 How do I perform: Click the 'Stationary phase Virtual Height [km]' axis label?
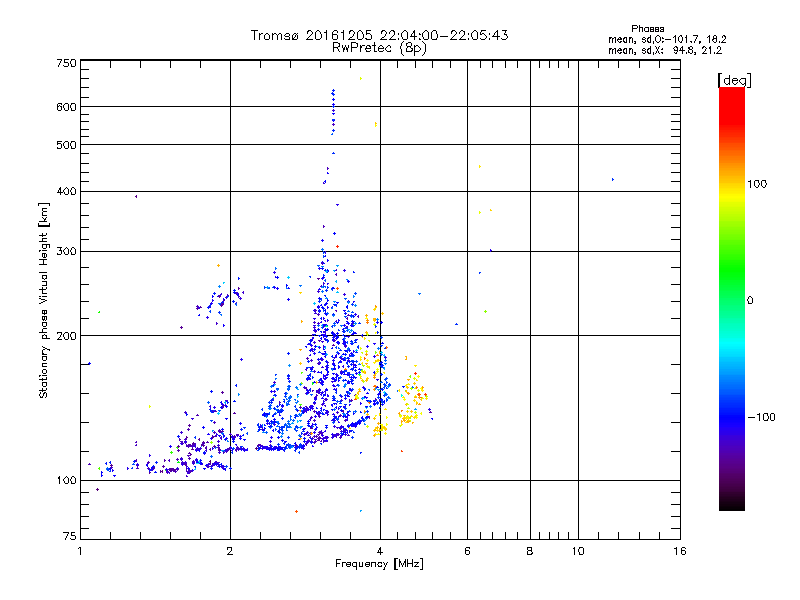pos(44,300)
